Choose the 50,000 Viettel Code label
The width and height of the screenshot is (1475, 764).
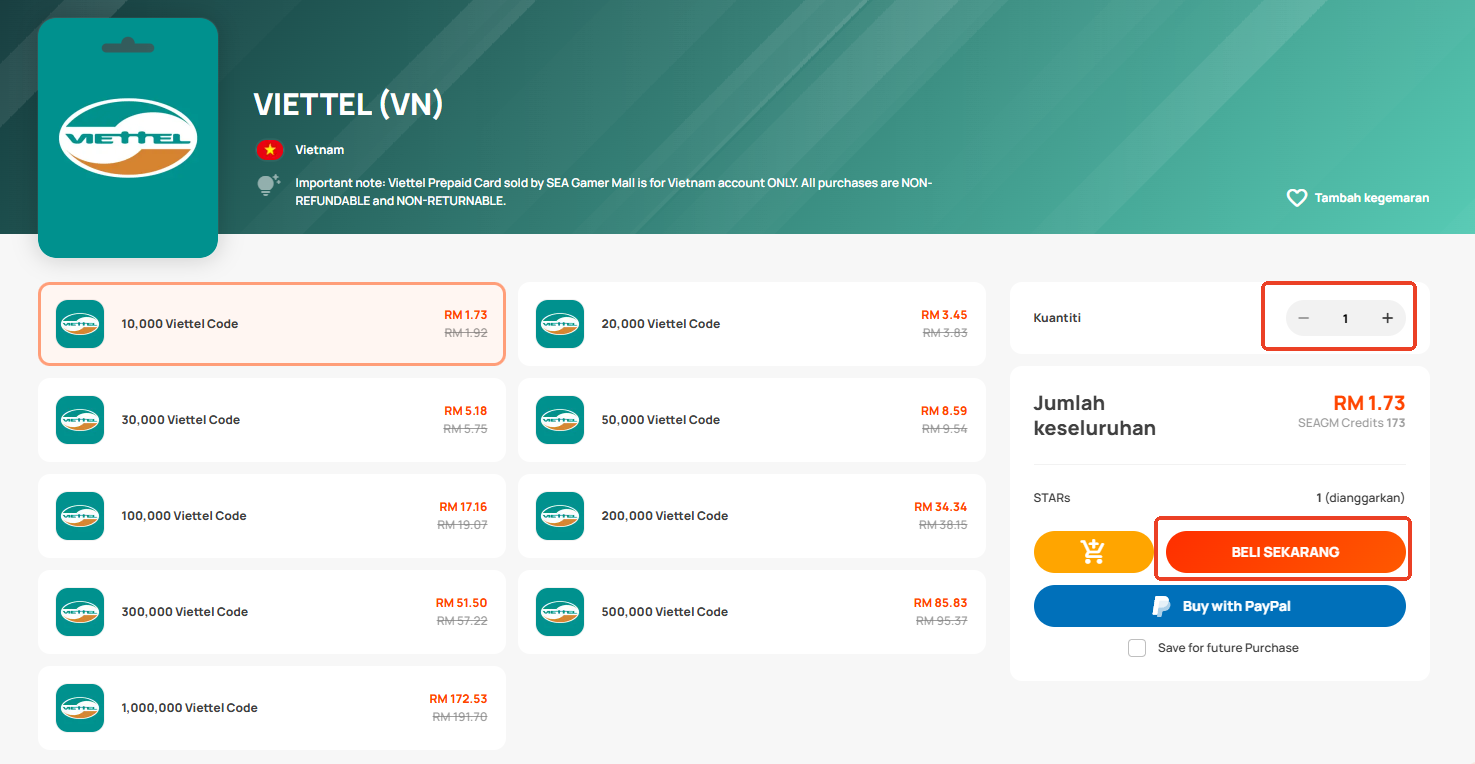point(661,420)
